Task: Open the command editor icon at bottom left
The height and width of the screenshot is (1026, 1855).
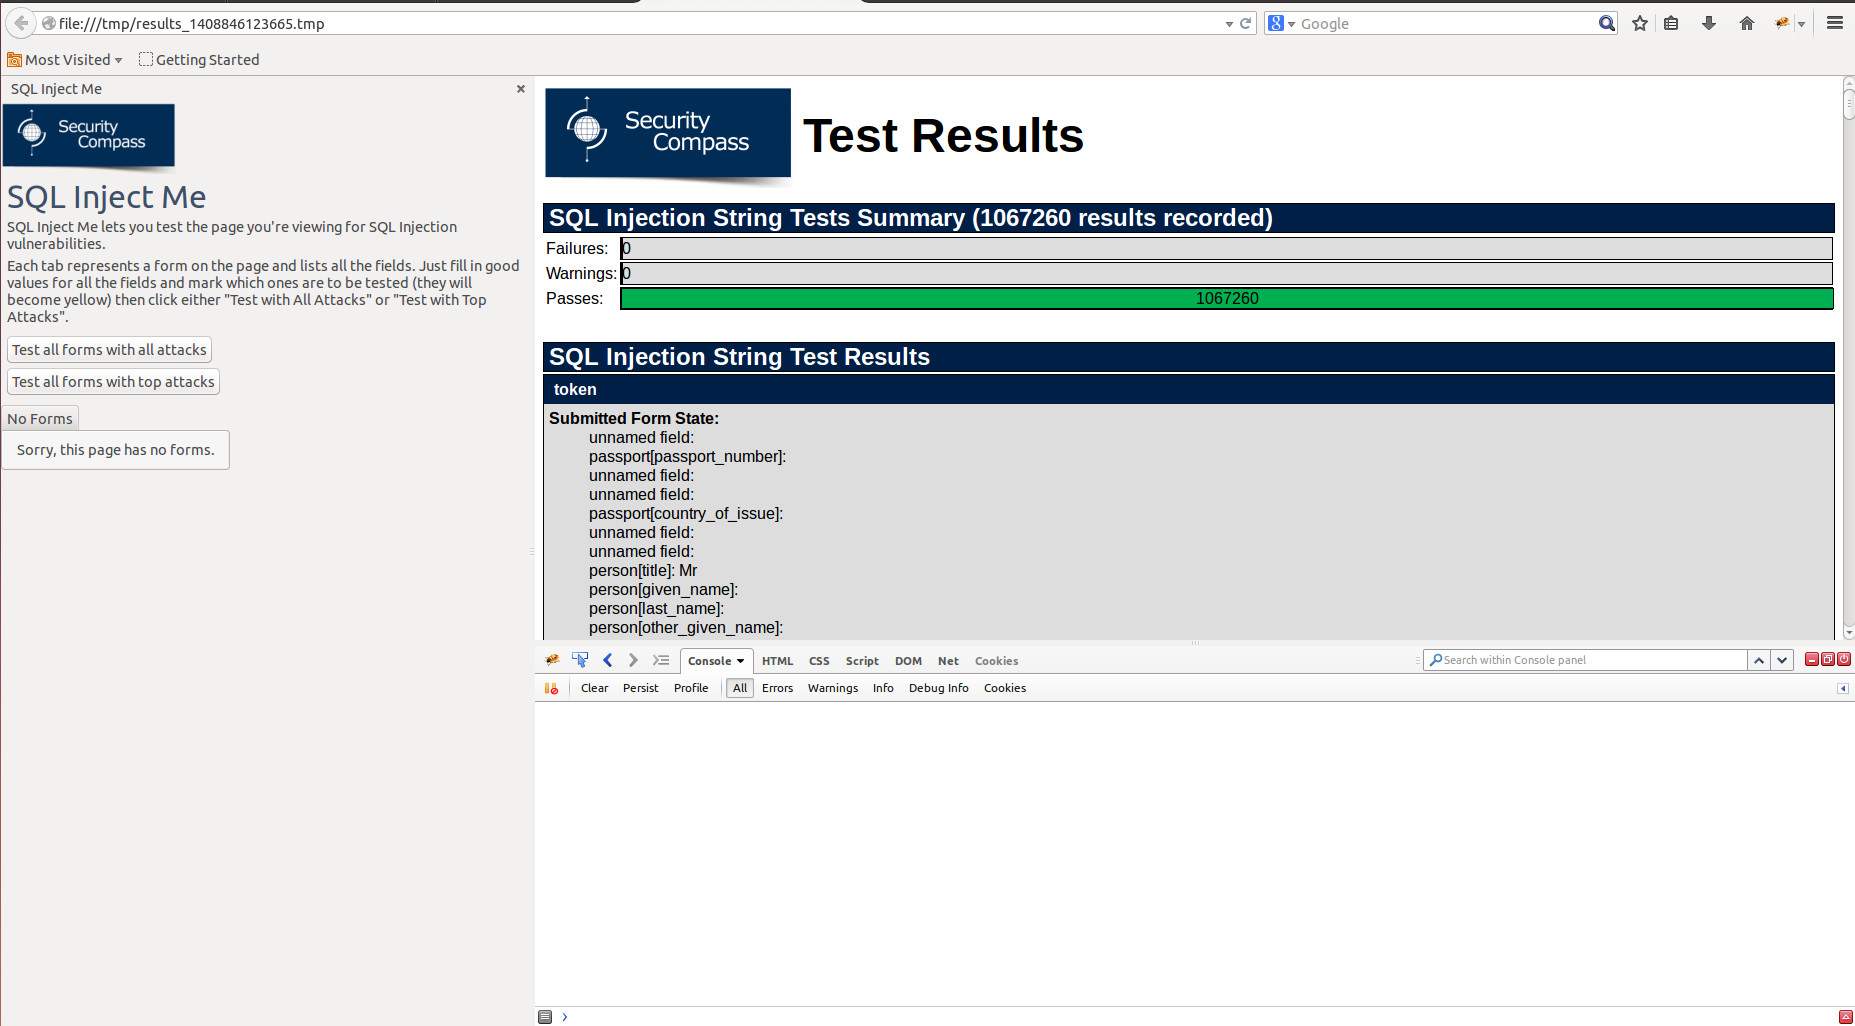Action: point(545,1017)
